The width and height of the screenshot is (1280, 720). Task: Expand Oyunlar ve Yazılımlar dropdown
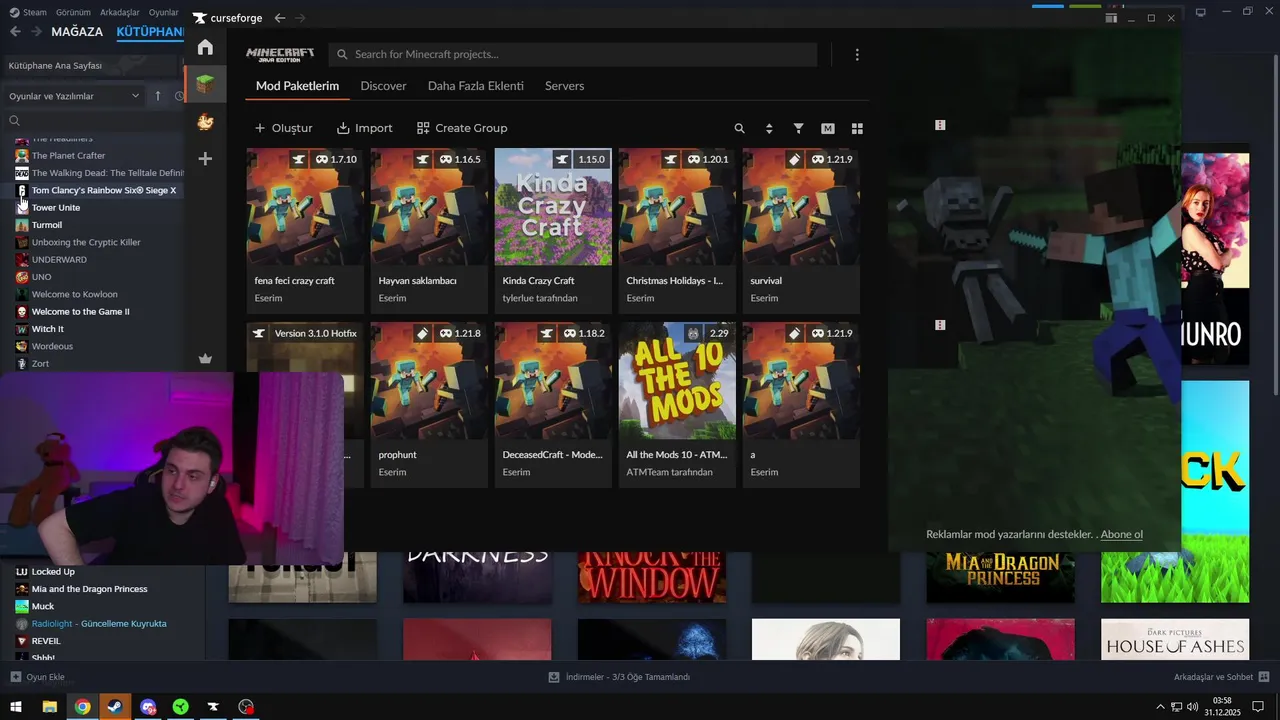tap(73, 96)
